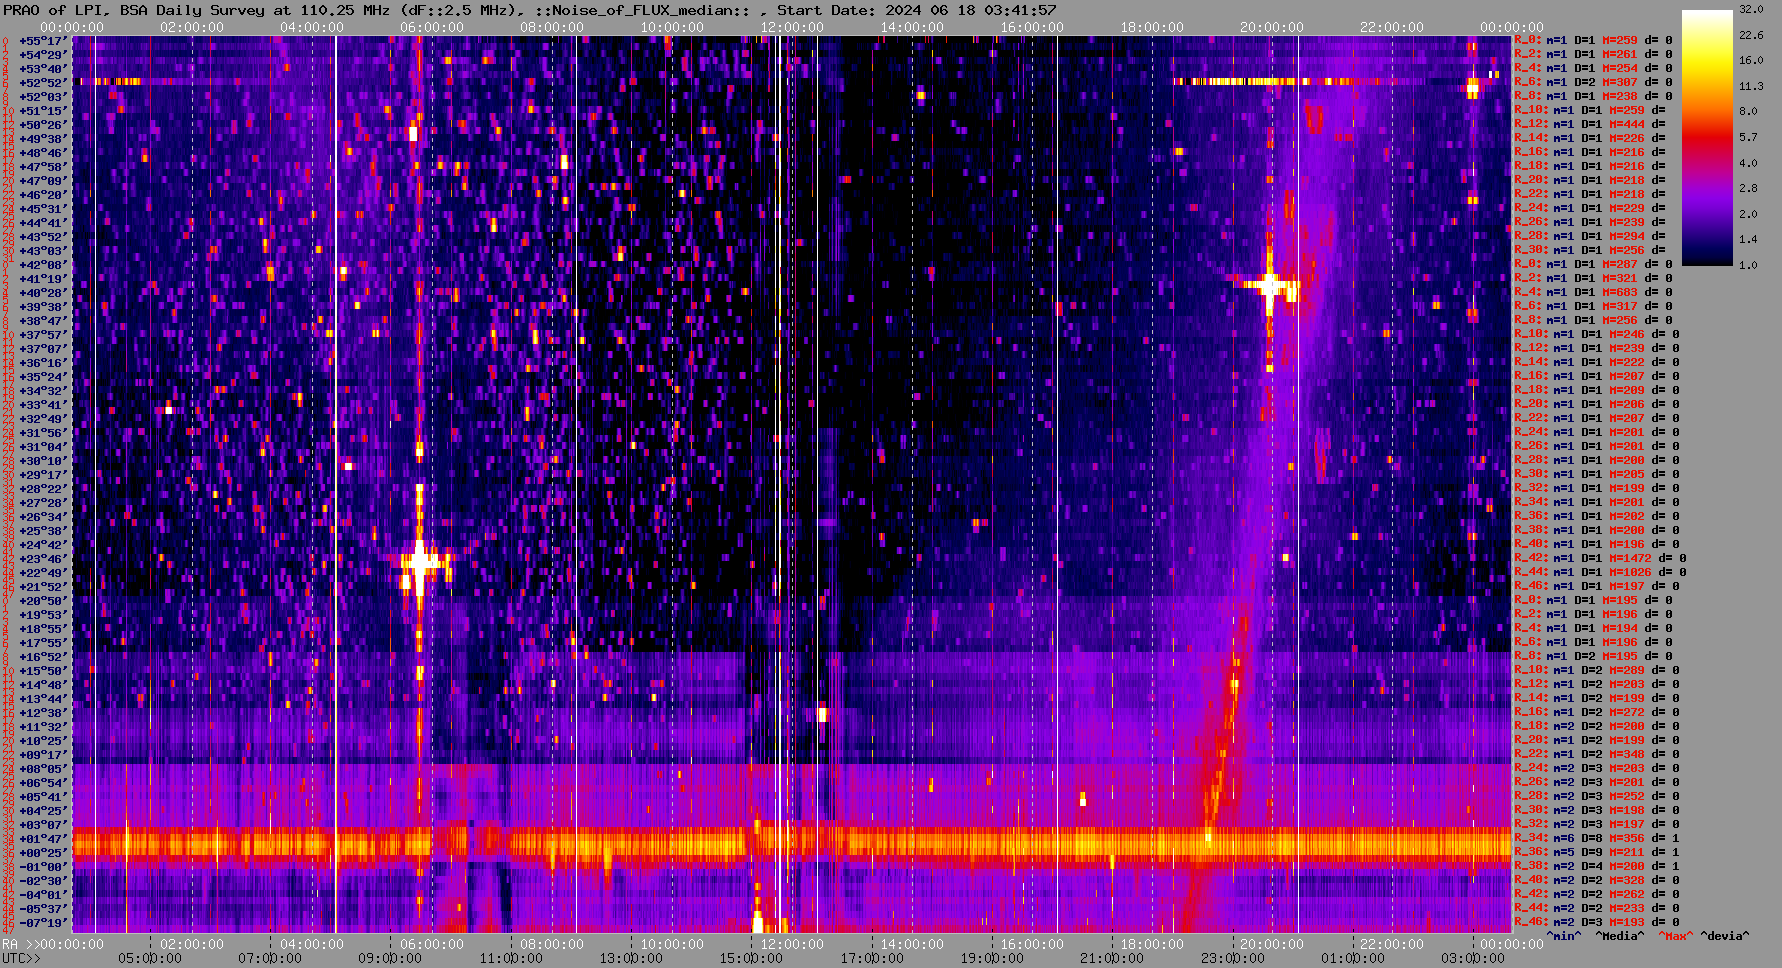Select the '^Media^' legend label
This screenshot has width=1782, height=968.
click(1620, 936)
